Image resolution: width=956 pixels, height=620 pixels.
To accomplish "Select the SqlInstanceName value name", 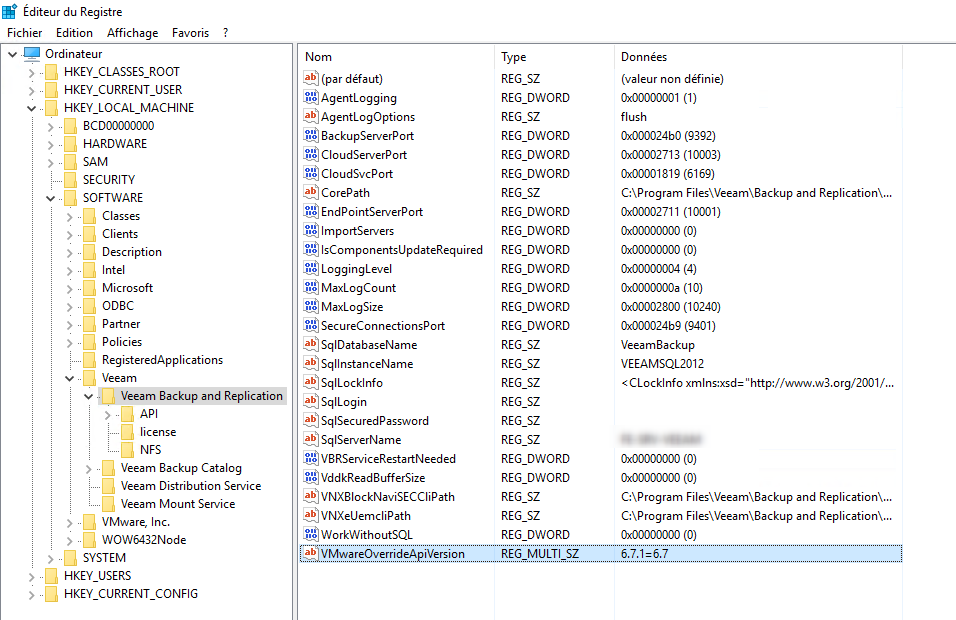I will [x=367, y=364].
